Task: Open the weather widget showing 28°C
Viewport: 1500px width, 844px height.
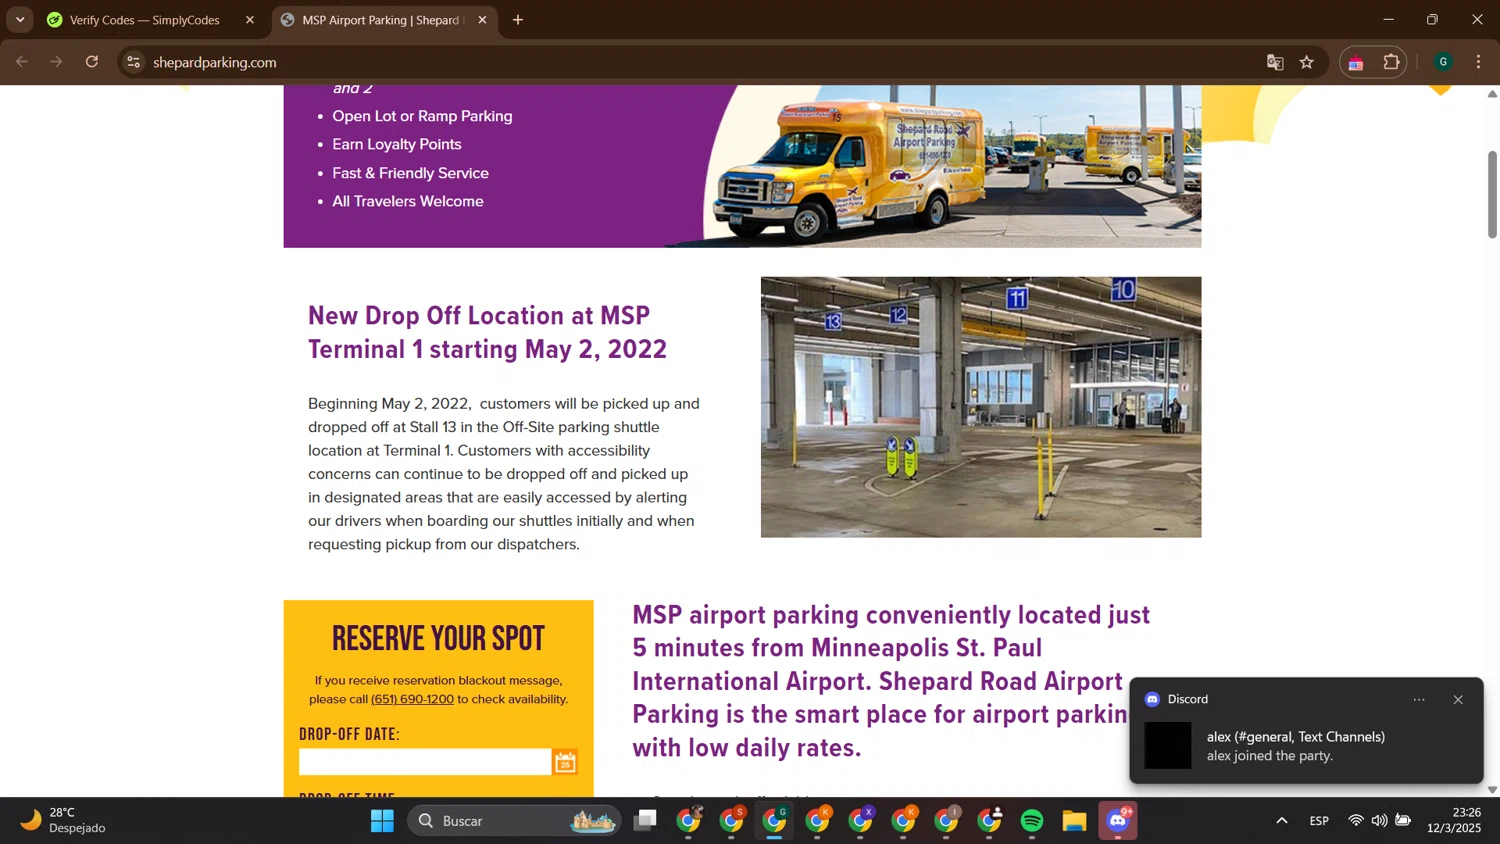Action: pyautogui.click(x=62, y=820)
